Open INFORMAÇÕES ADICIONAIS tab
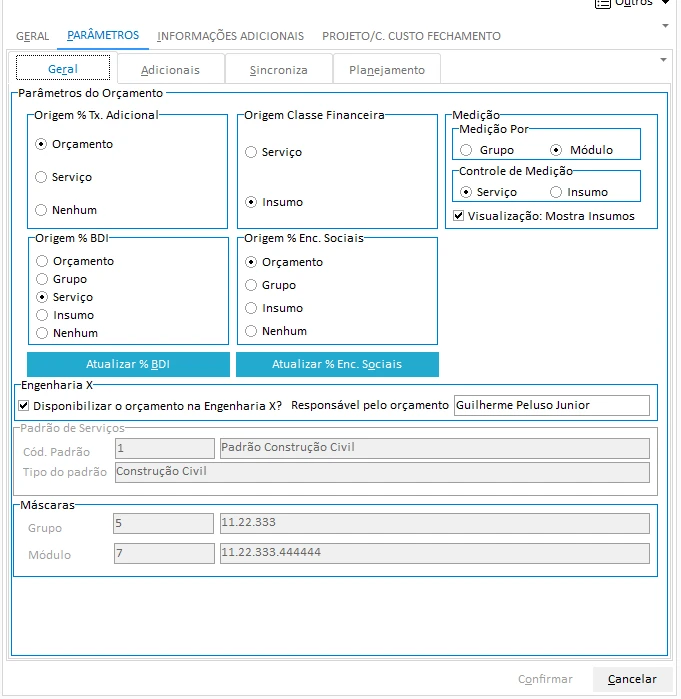The image size is (681, 699). point(230,36)
